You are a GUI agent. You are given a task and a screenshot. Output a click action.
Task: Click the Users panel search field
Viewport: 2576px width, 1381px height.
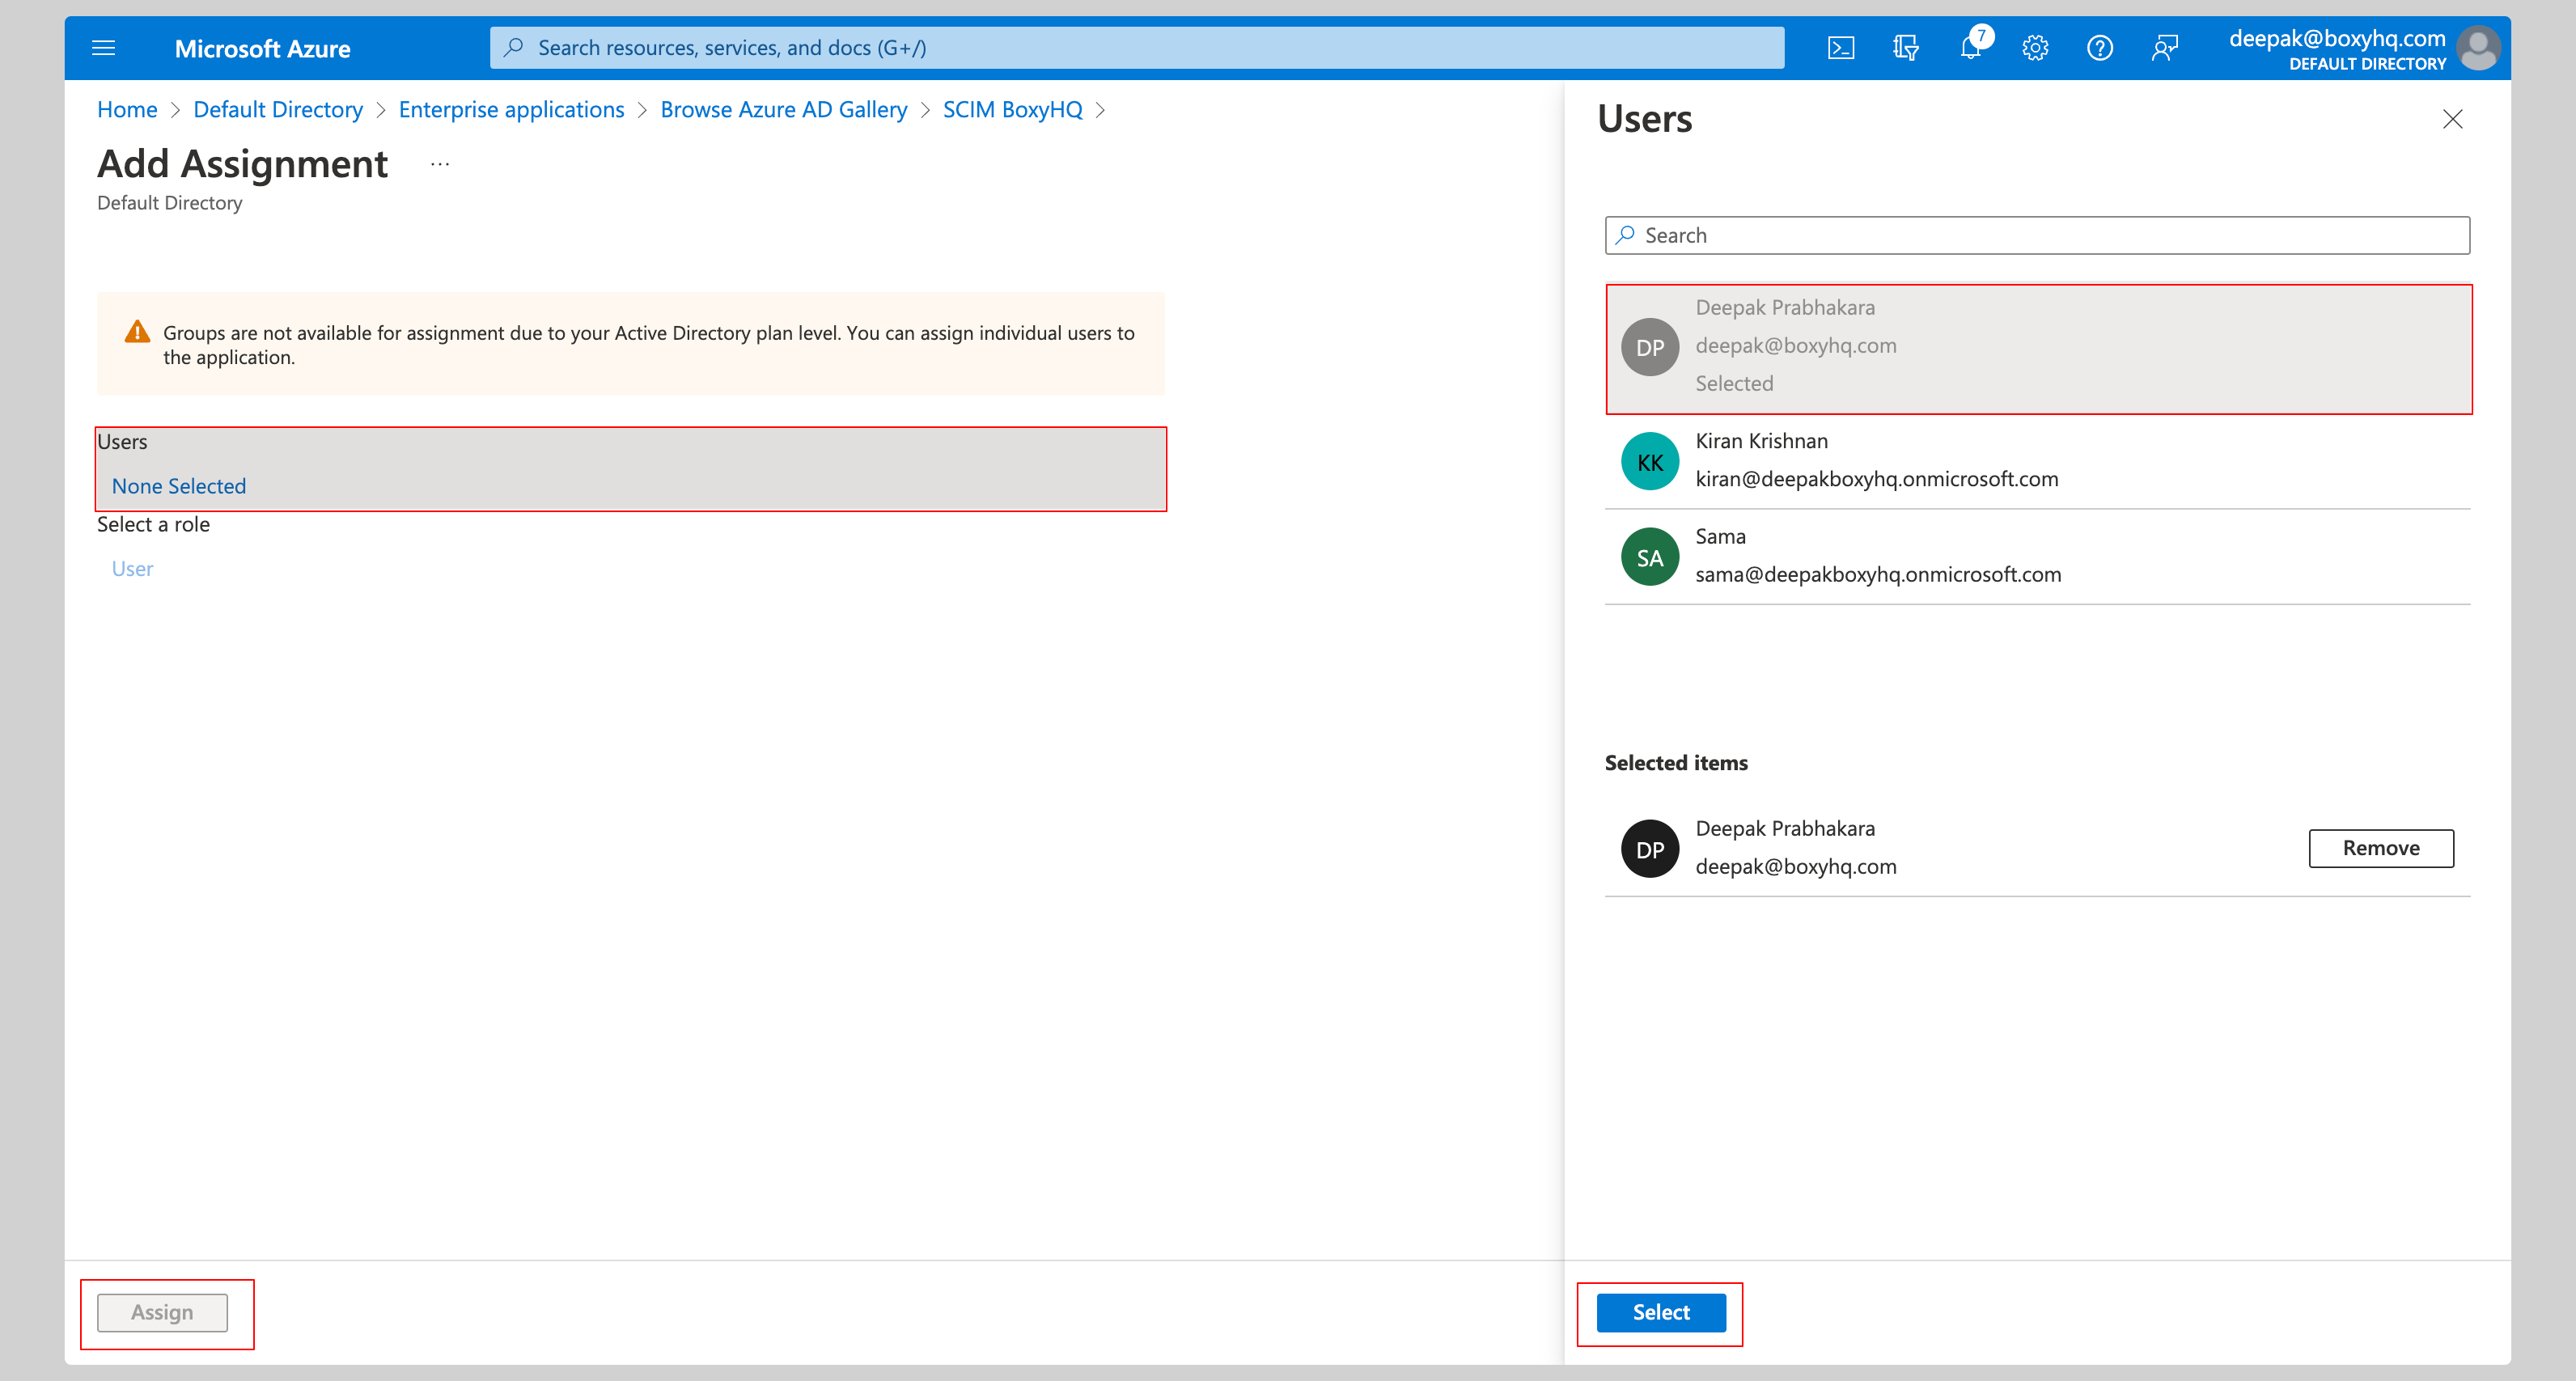pyautogui.click(x=2037, y=235)
